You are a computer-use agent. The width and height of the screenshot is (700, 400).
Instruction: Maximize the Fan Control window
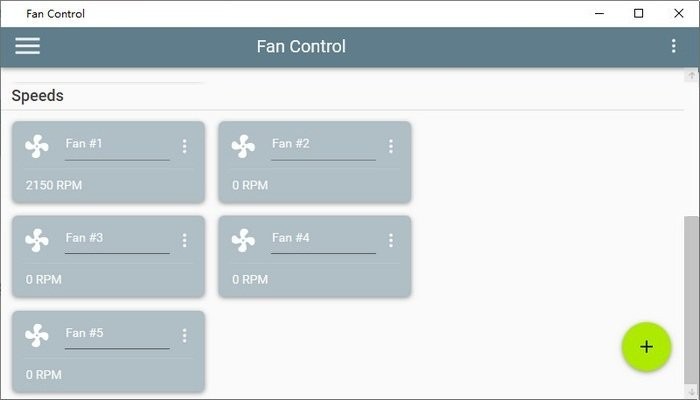click(x=639, y=13)
